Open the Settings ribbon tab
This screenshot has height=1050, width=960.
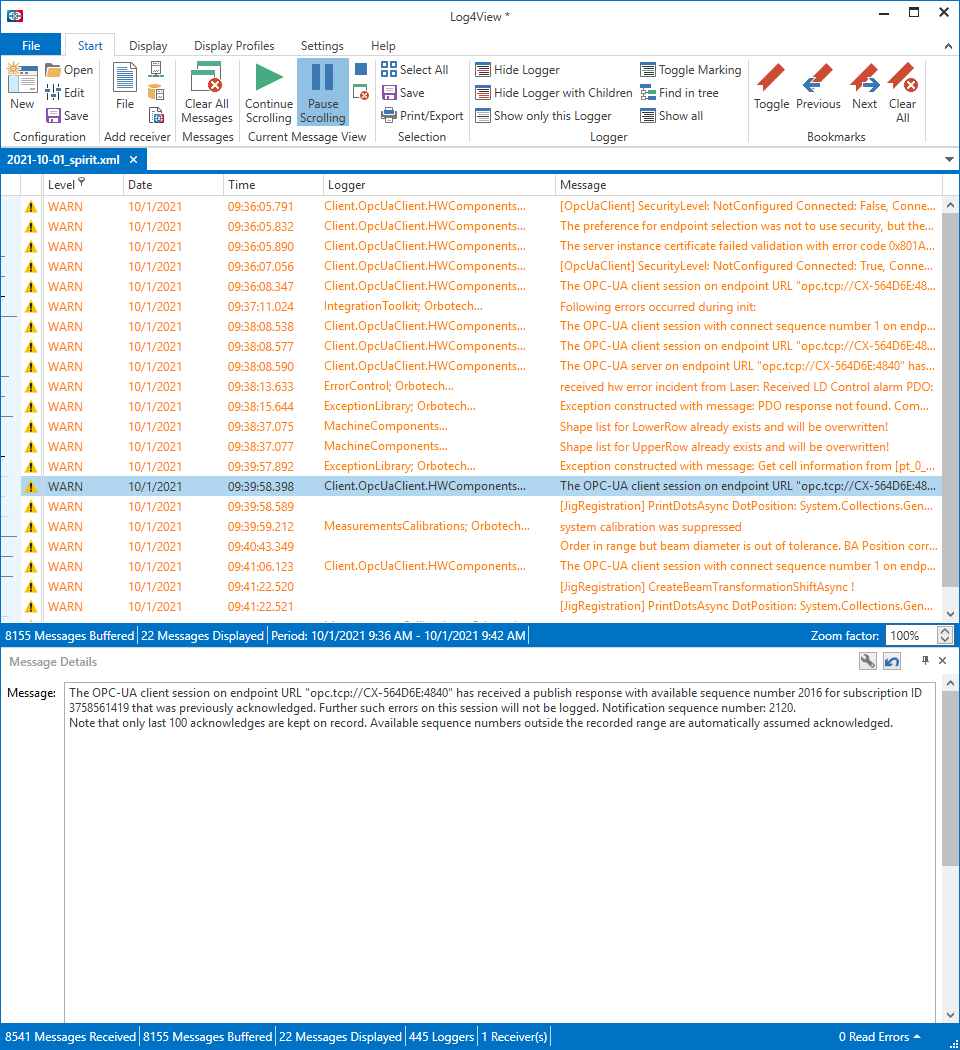pos(322,46)
